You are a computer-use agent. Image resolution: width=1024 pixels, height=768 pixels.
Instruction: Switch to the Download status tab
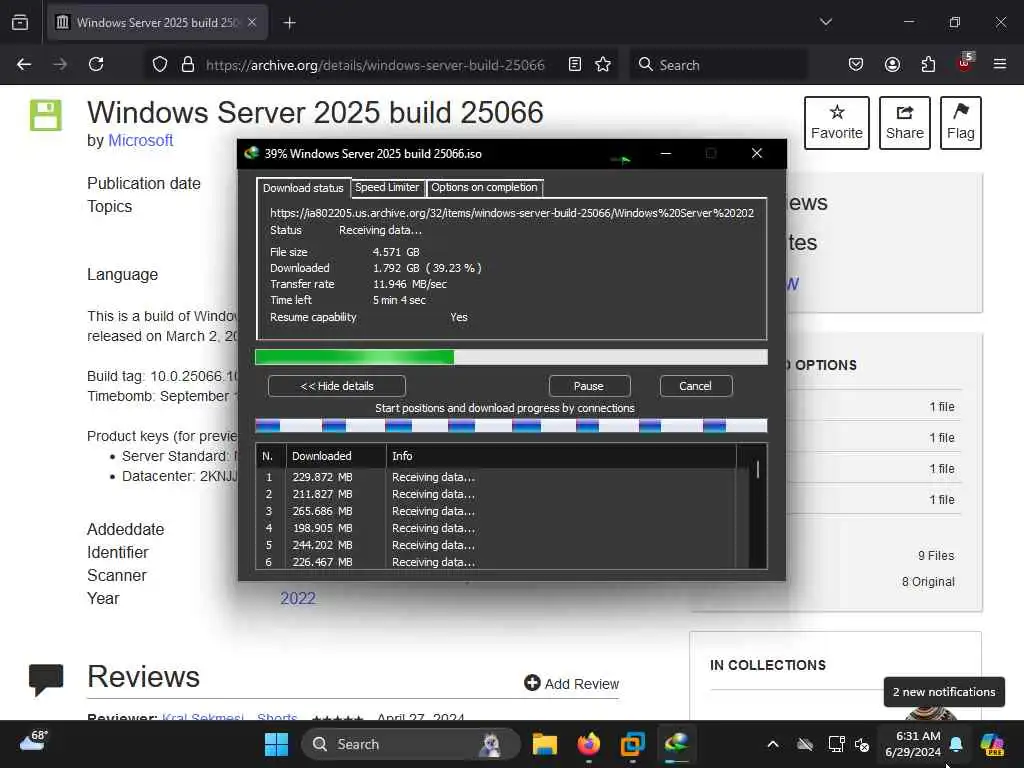click(x=303, y=187)
